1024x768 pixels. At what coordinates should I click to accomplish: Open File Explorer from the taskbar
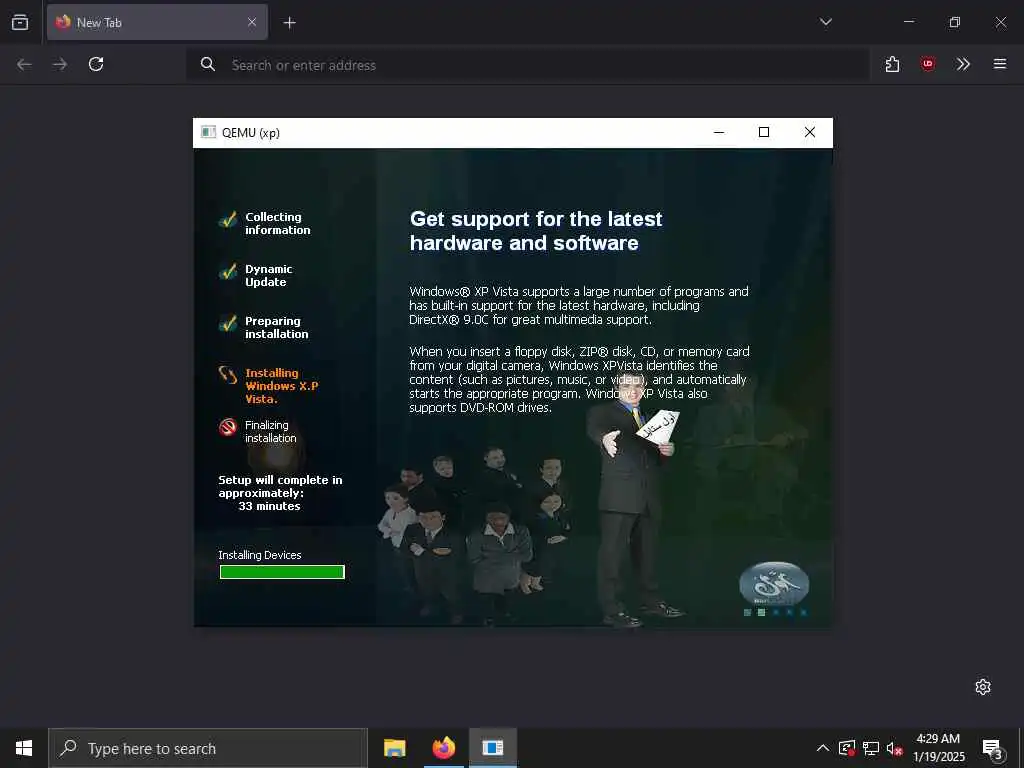pos(394,748)
